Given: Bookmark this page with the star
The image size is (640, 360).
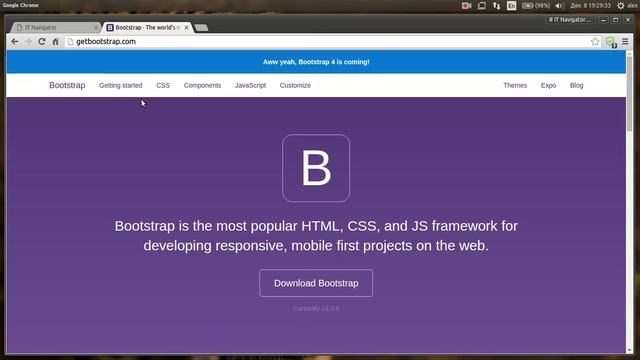Looking at the screenshot, I should (x=595, y=42).
